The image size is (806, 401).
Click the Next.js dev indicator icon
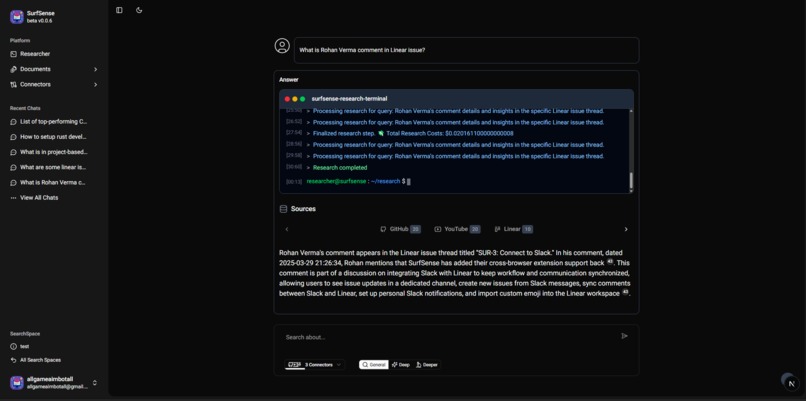(x=791, y=383)
